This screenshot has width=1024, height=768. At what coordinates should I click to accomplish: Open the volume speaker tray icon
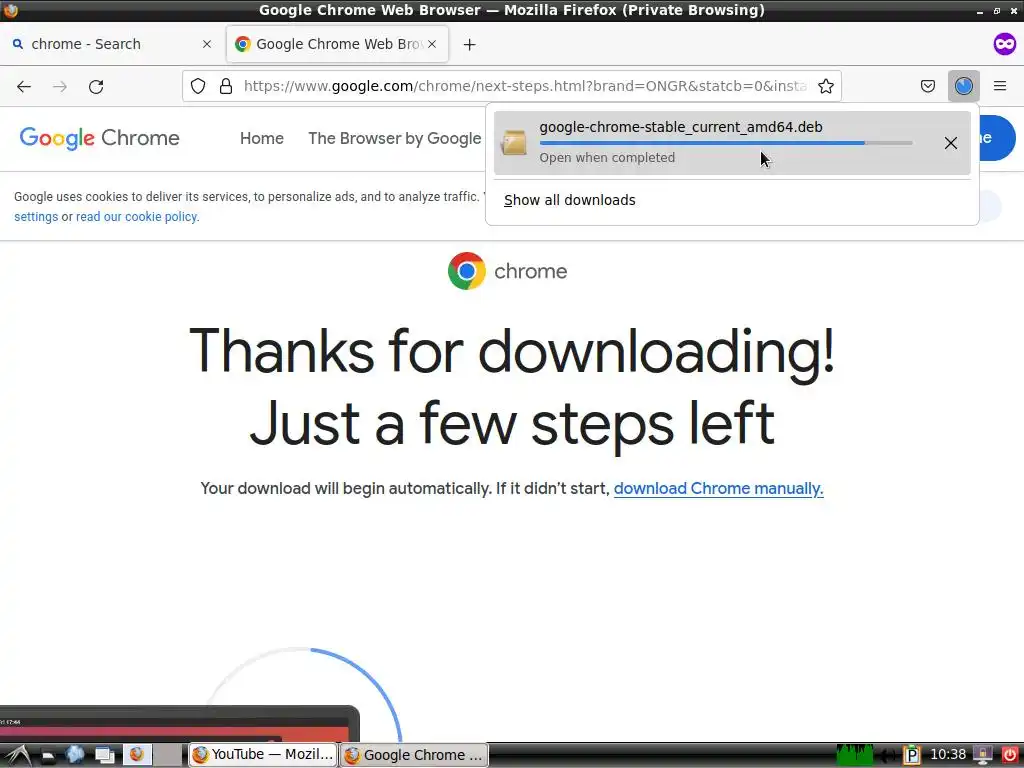pyautogui.click(x=886, y=756)
